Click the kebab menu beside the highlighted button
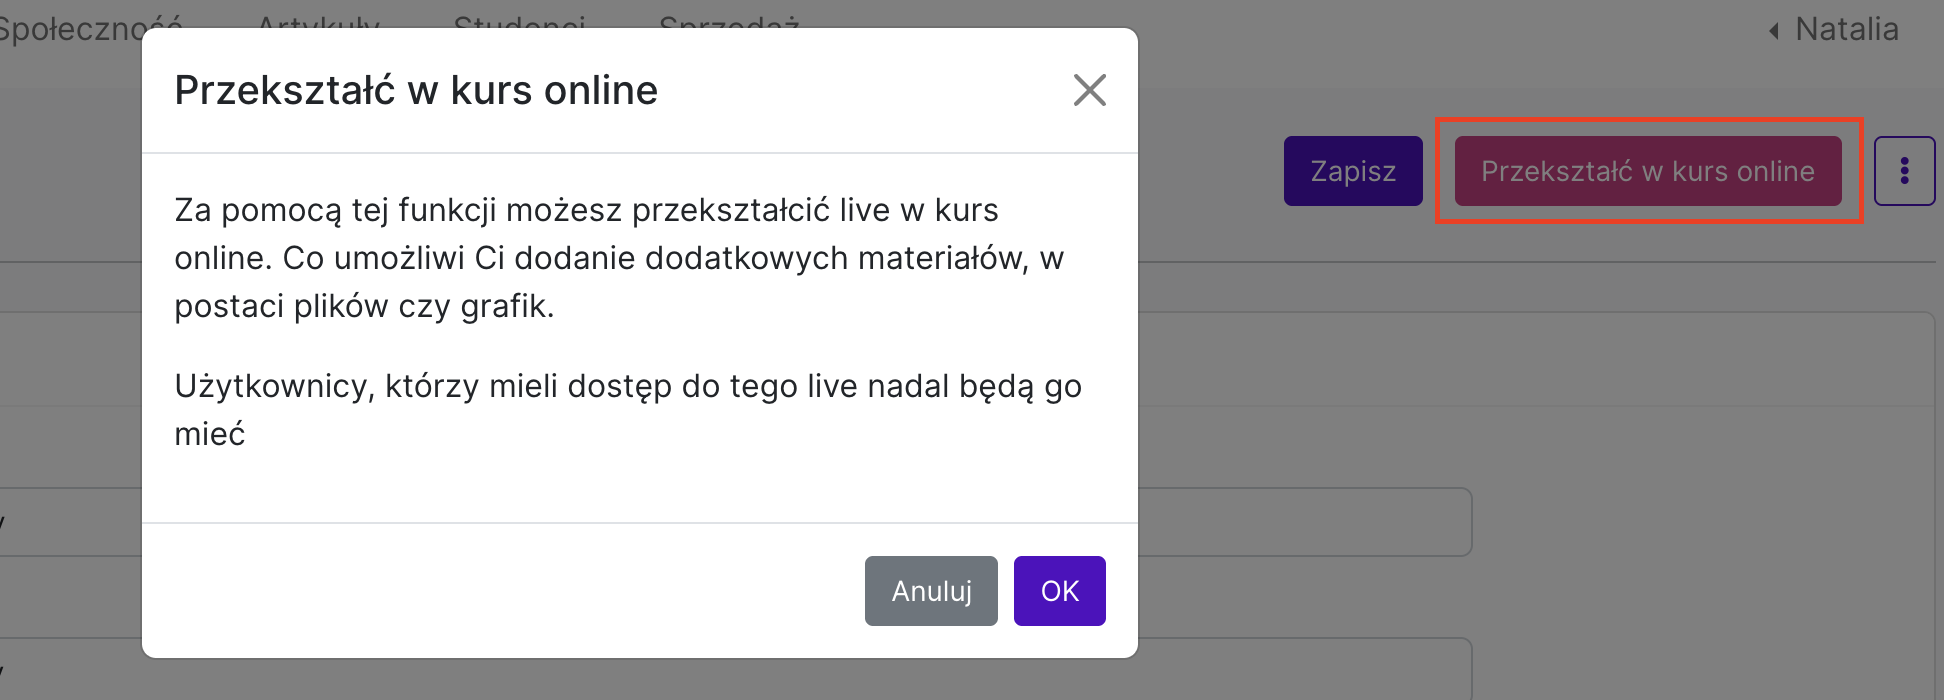 [1905, 170]
